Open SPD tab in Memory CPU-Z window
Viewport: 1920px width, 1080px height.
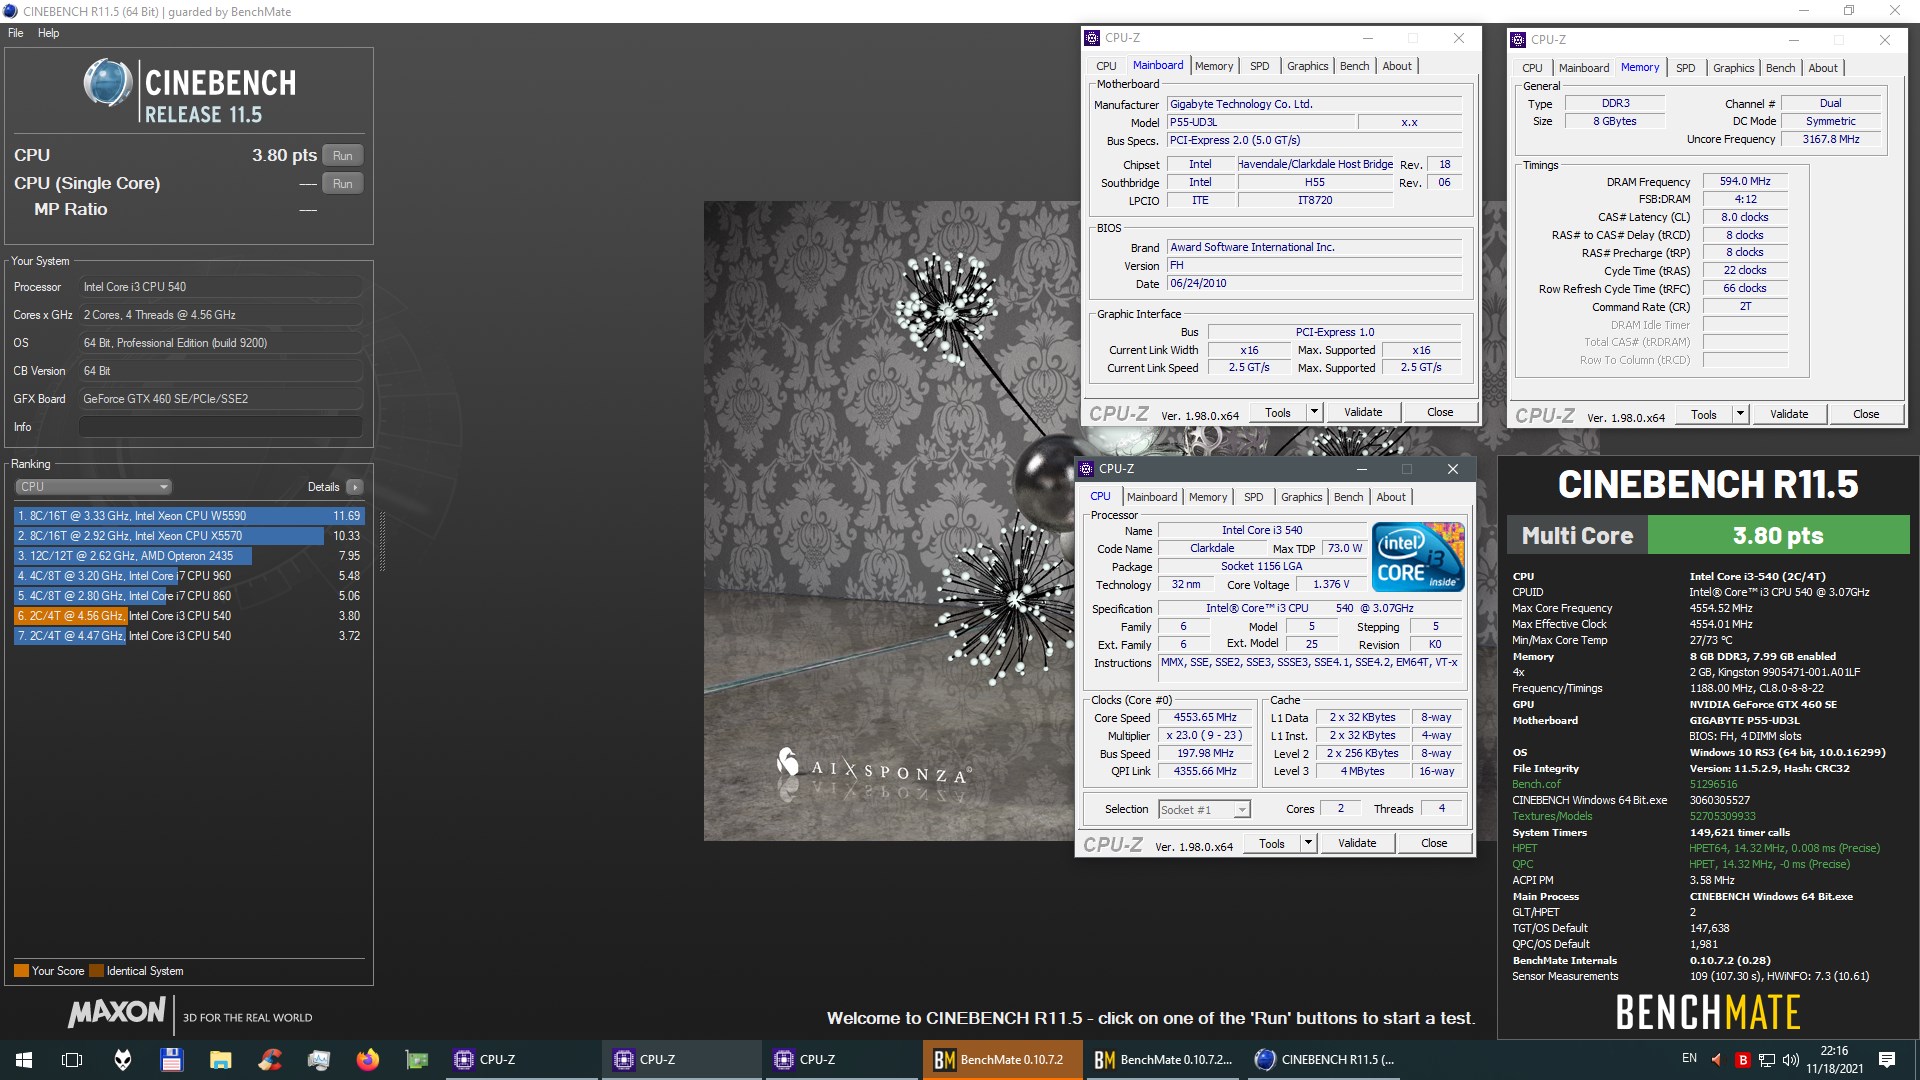[x=1686, y=68]
